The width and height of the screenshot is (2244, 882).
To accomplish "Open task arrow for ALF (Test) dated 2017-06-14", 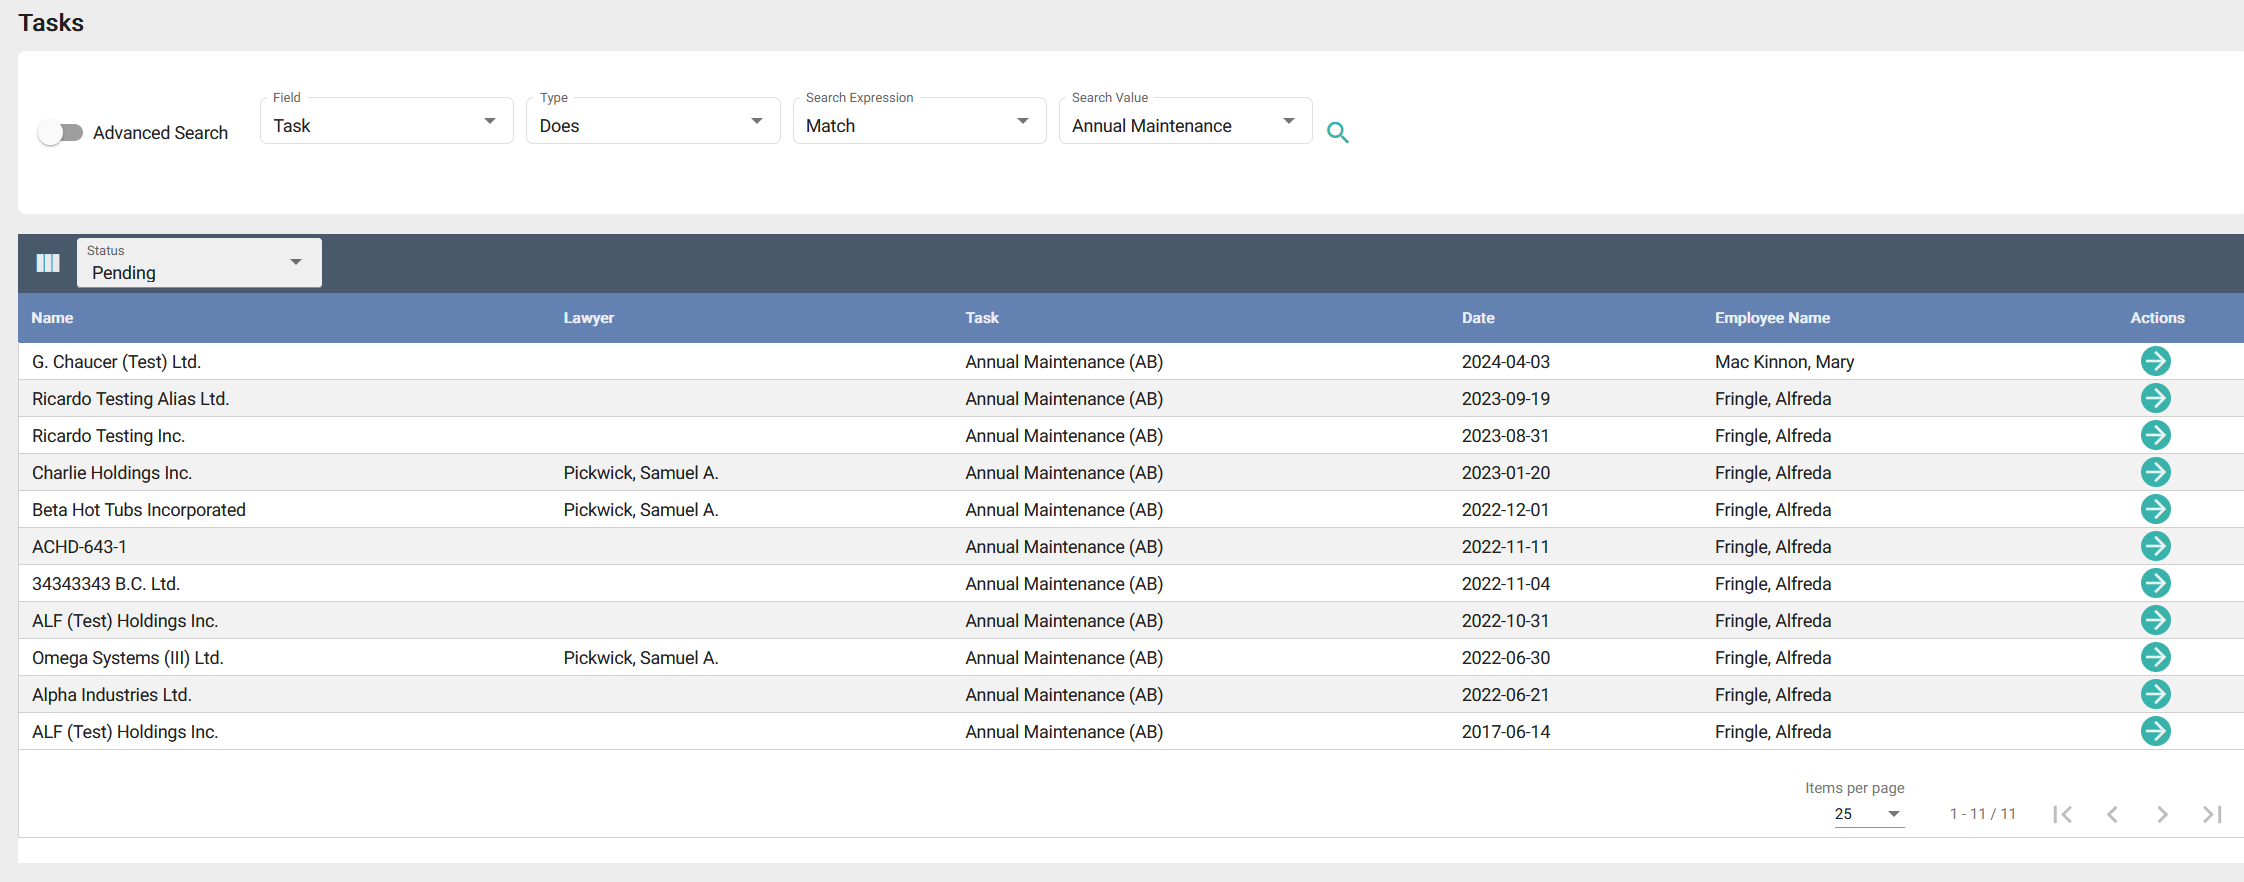I will 2156,731.
